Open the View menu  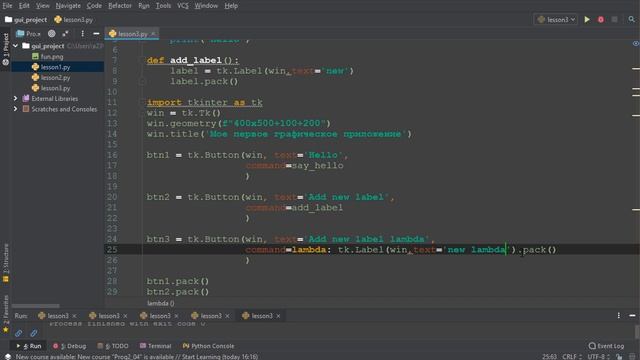point(42,6)
